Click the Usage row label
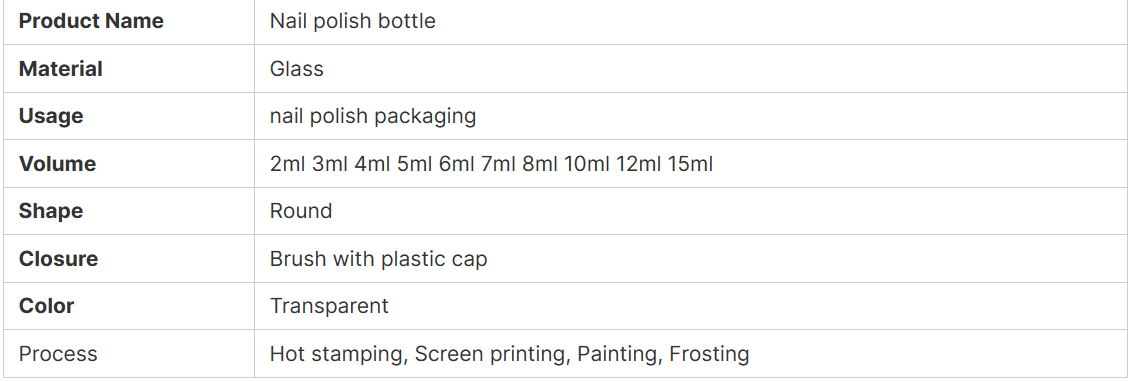This screenshot has height=381, width=1138. pos(51,116)
